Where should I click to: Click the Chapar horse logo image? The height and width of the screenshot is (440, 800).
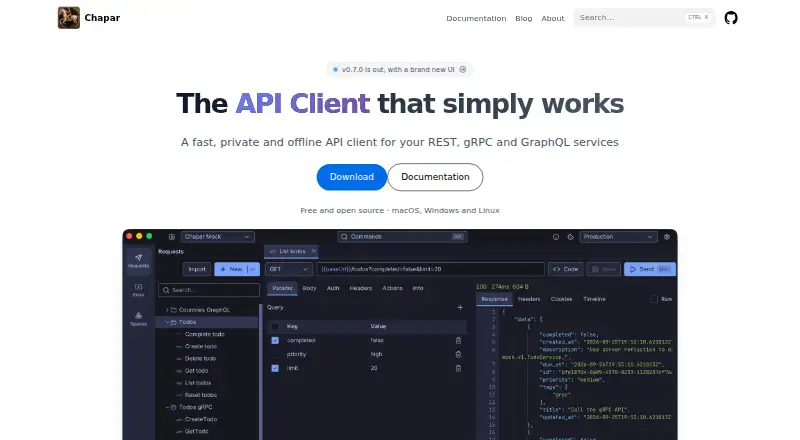69,18
